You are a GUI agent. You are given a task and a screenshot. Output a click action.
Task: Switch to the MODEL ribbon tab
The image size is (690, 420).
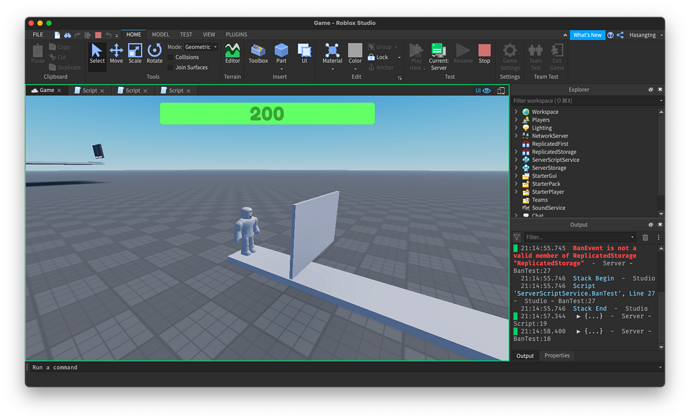click(160, 35)
